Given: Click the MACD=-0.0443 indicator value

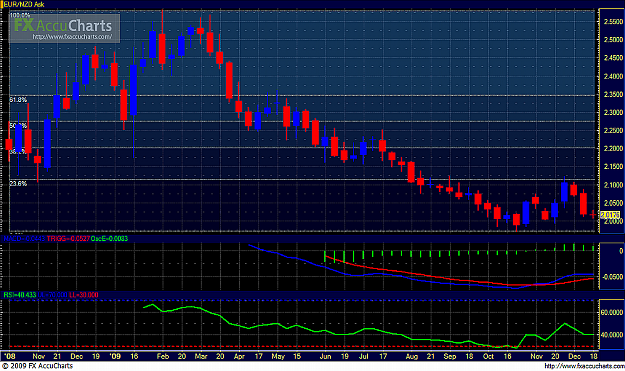Looking at the screenshot, I should (x=24, y=239).
